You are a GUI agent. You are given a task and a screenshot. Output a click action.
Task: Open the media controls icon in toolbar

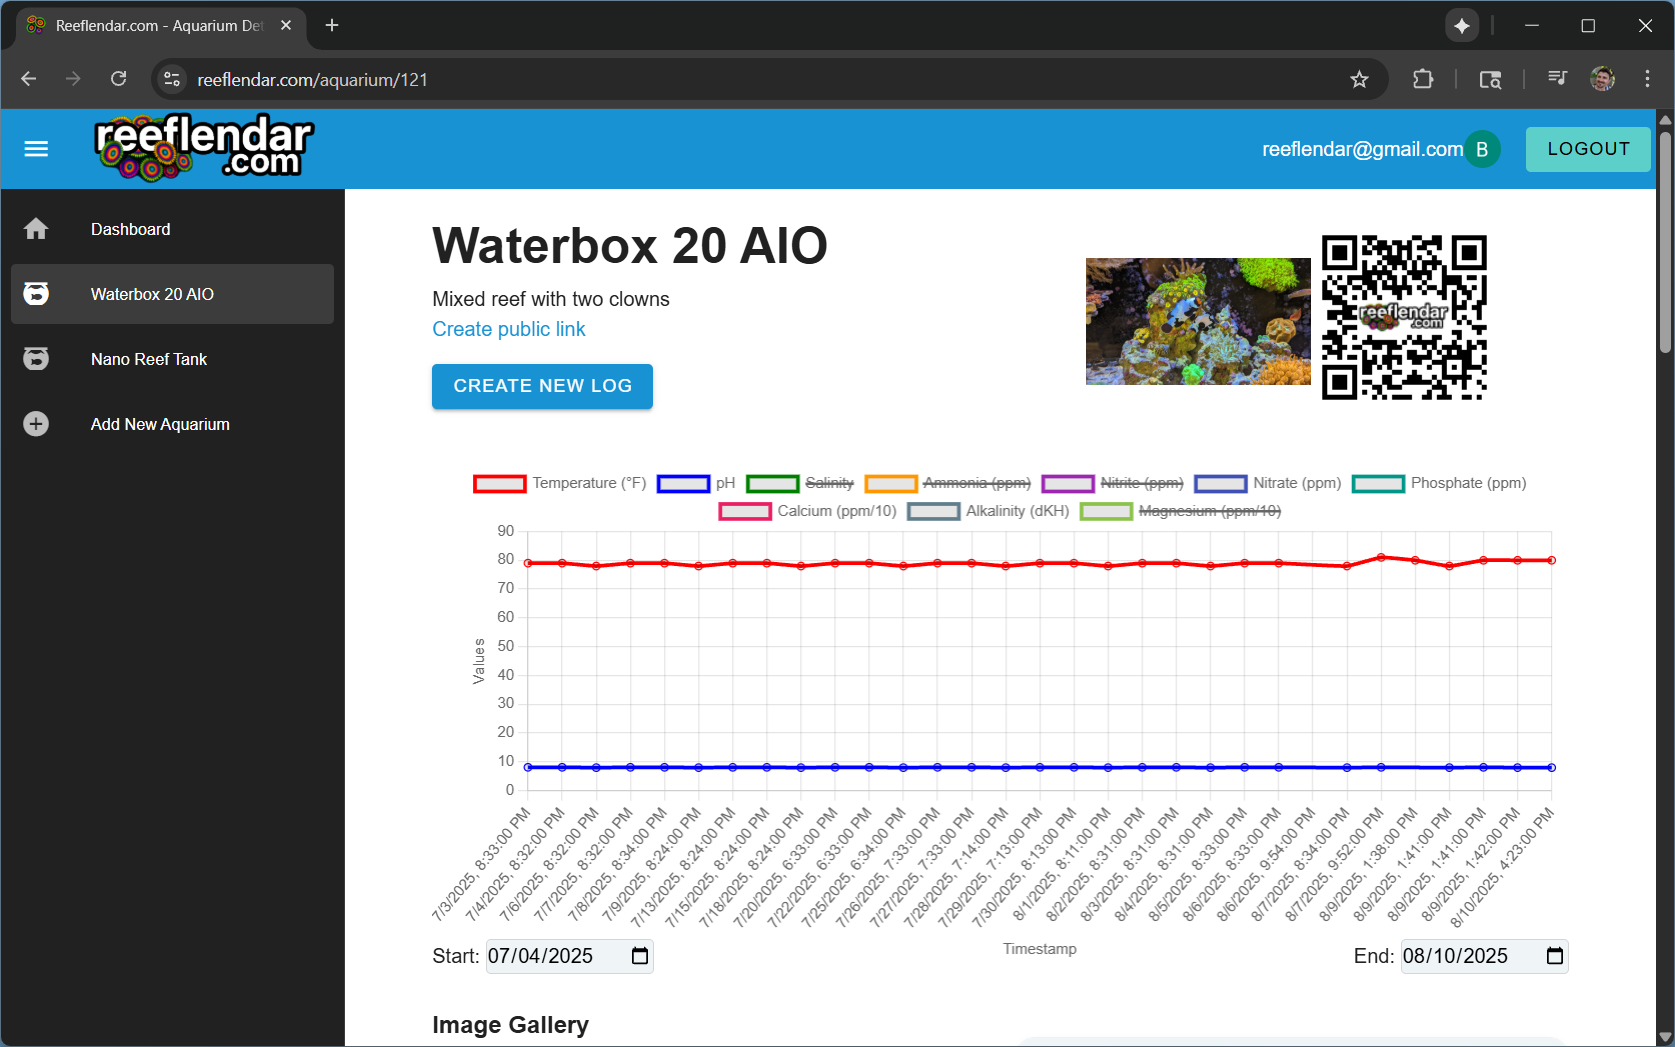(1557, 79)
